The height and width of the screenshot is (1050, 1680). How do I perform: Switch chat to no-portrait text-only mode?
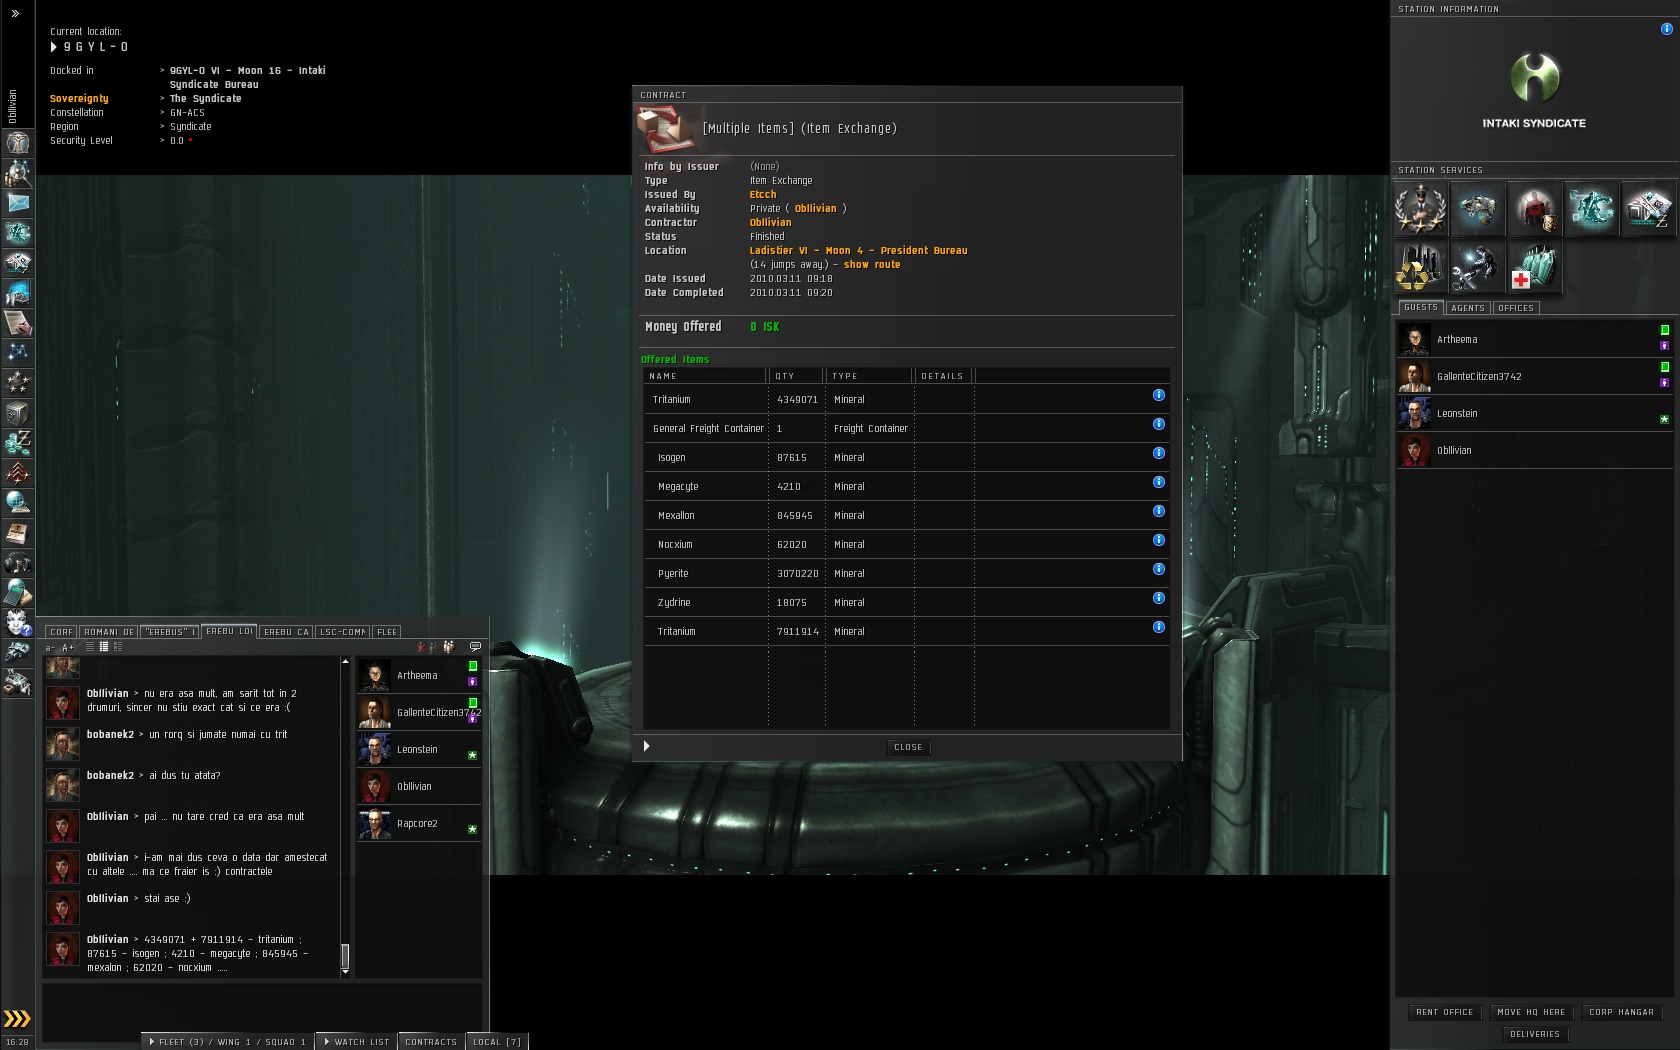click(90, 647)
